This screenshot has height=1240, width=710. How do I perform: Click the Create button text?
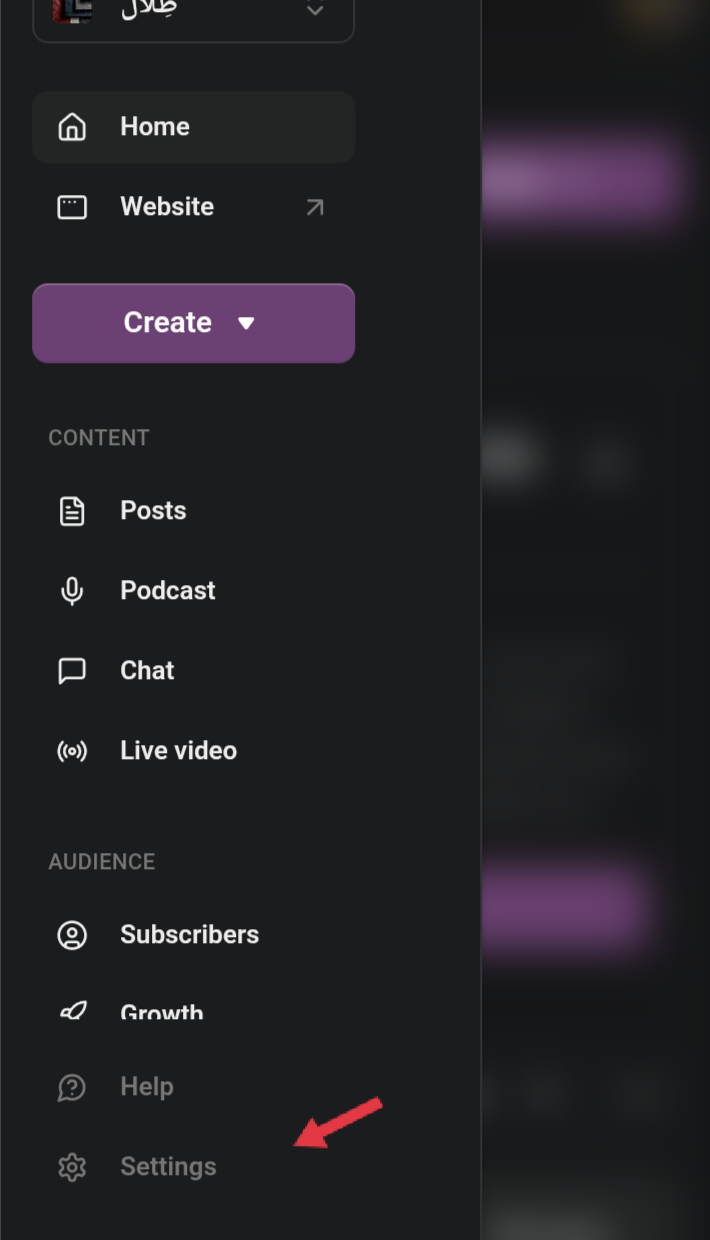[x=167, y=323]
